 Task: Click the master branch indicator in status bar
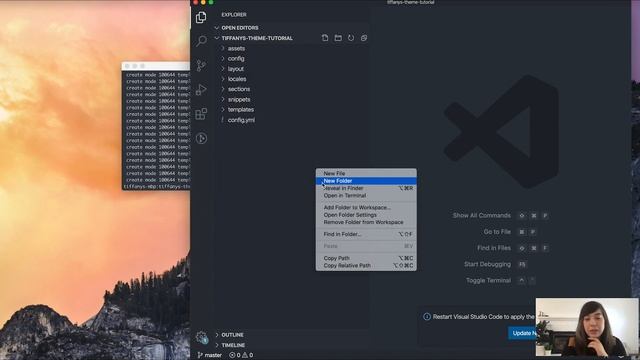coord(210,355)
